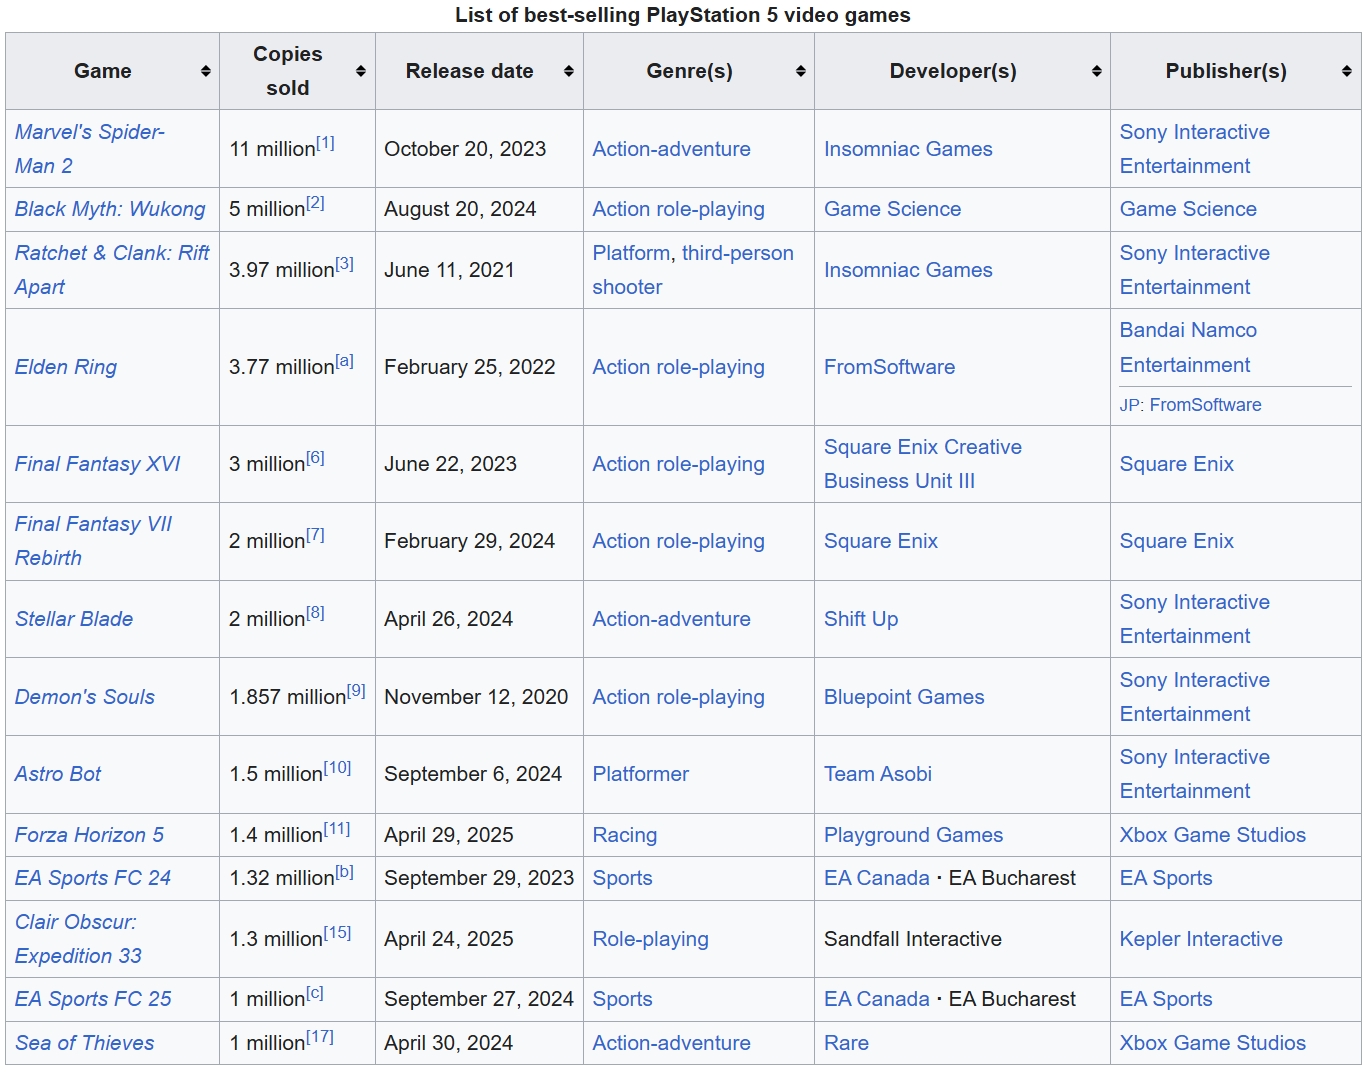Open EA Sports publisher in FC 25 row

pos(1166,999)
